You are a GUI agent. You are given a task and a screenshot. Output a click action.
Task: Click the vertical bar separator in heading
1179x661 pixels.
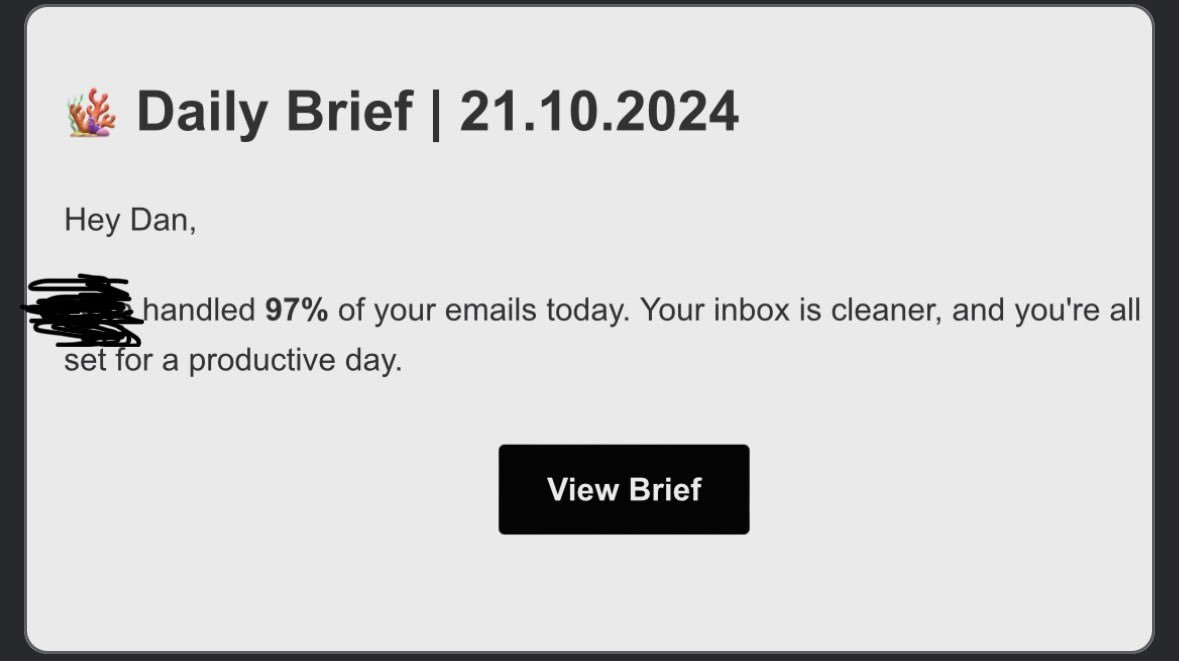pyautogui.click(x=435, y=113)
